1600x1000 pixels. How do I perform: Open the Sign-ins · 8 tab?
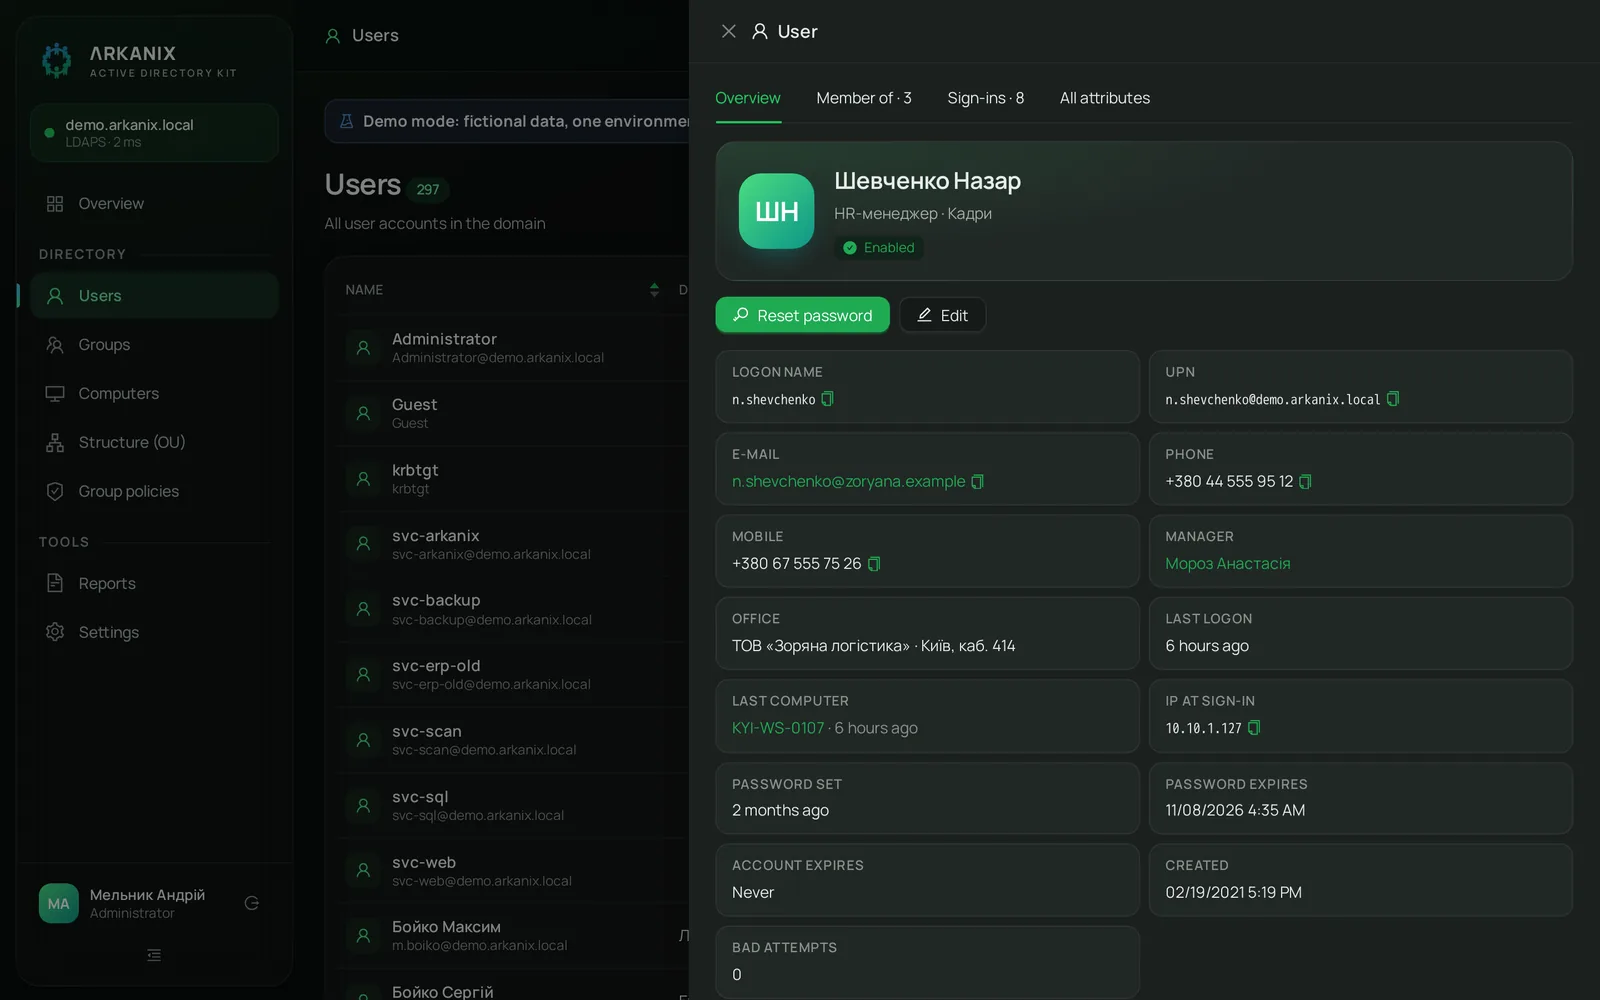(986, 98)
